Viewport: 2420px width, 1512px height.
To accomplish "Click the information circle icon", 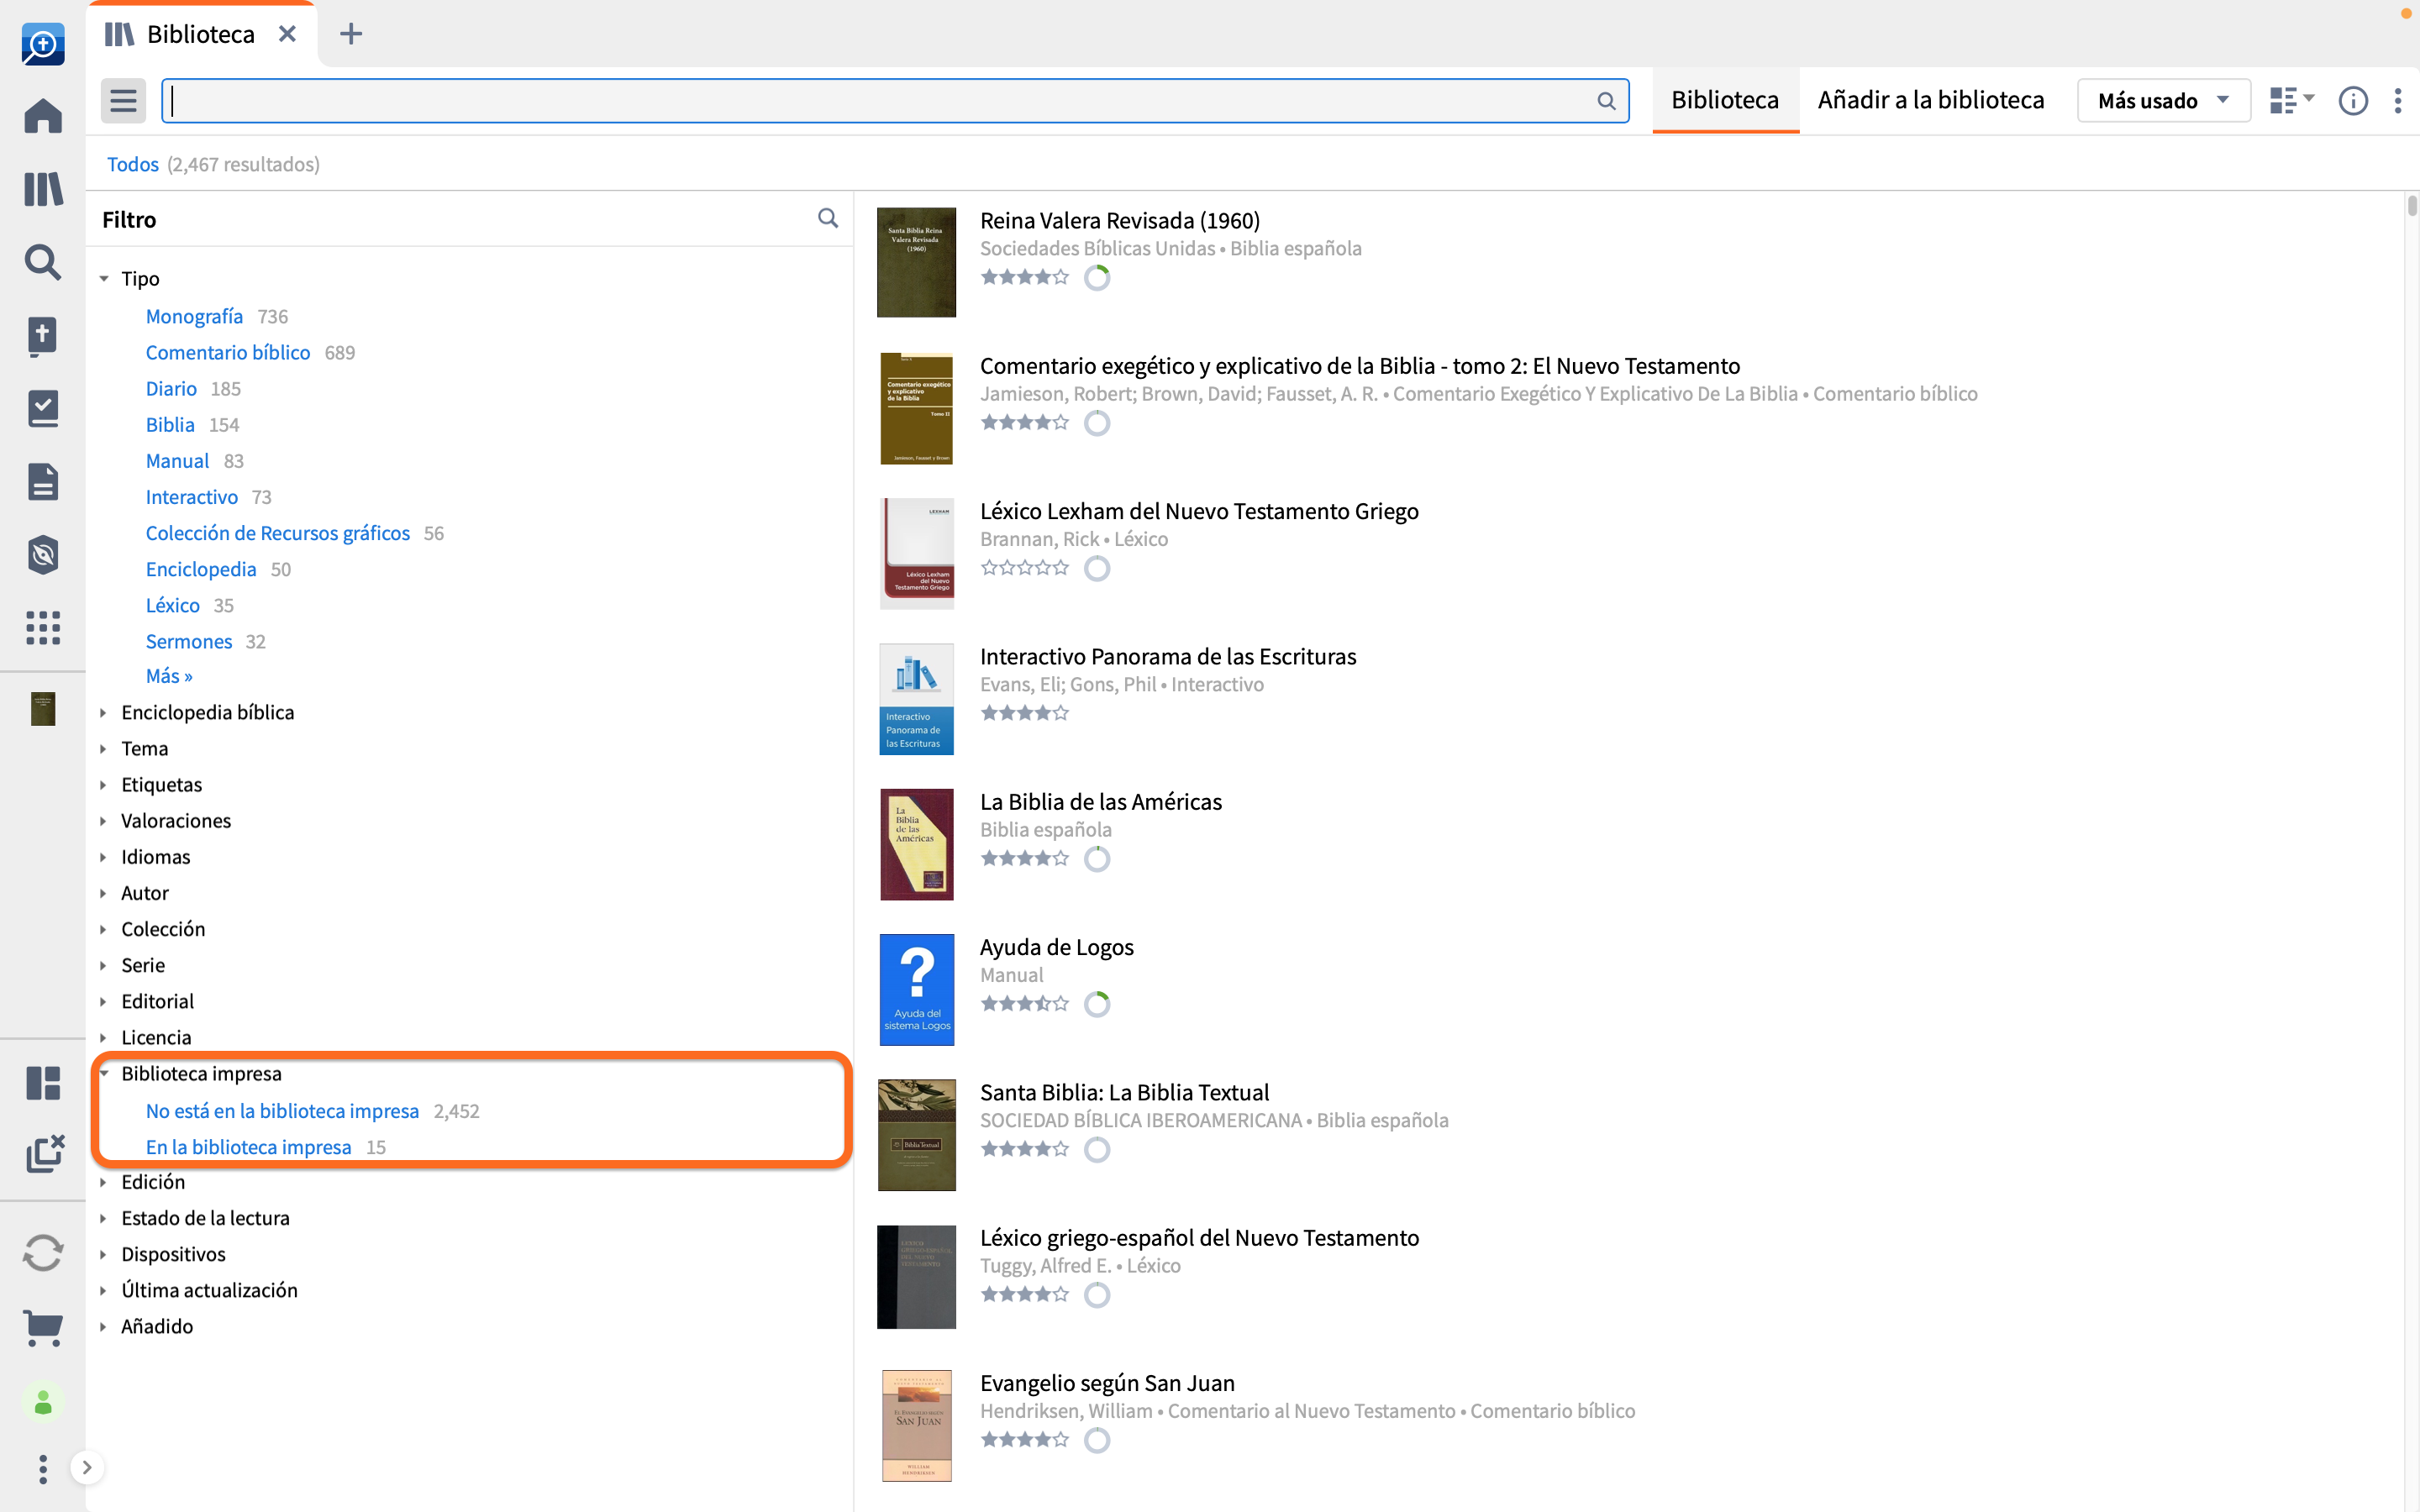I will 2353,100.
